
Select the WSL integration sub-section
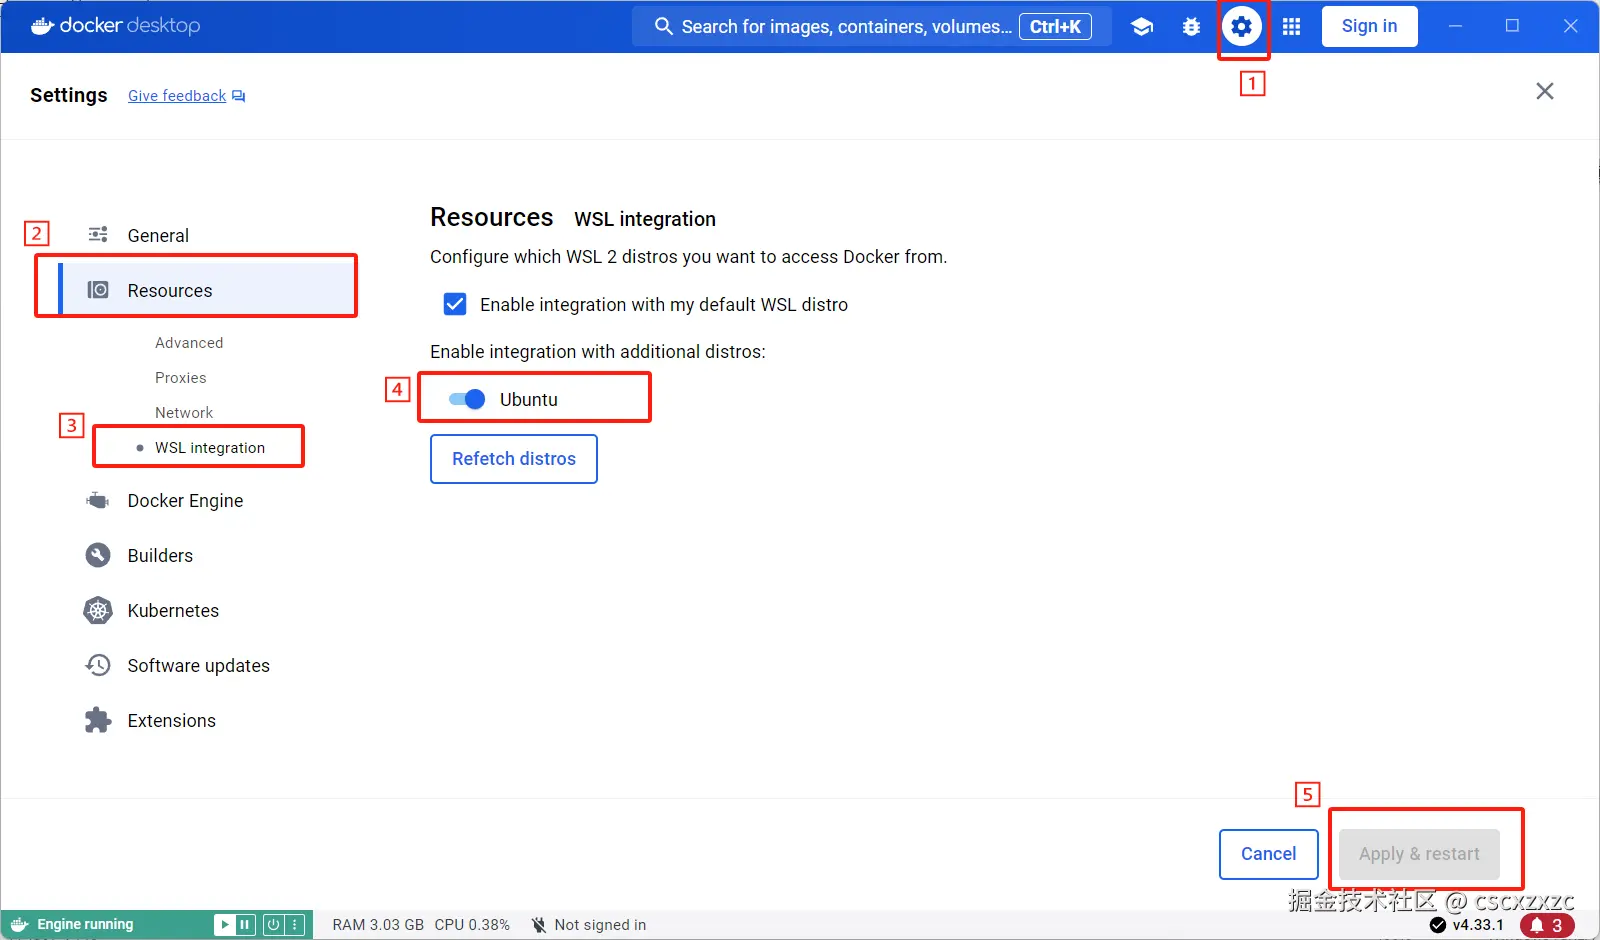click(x=210, y=448)
